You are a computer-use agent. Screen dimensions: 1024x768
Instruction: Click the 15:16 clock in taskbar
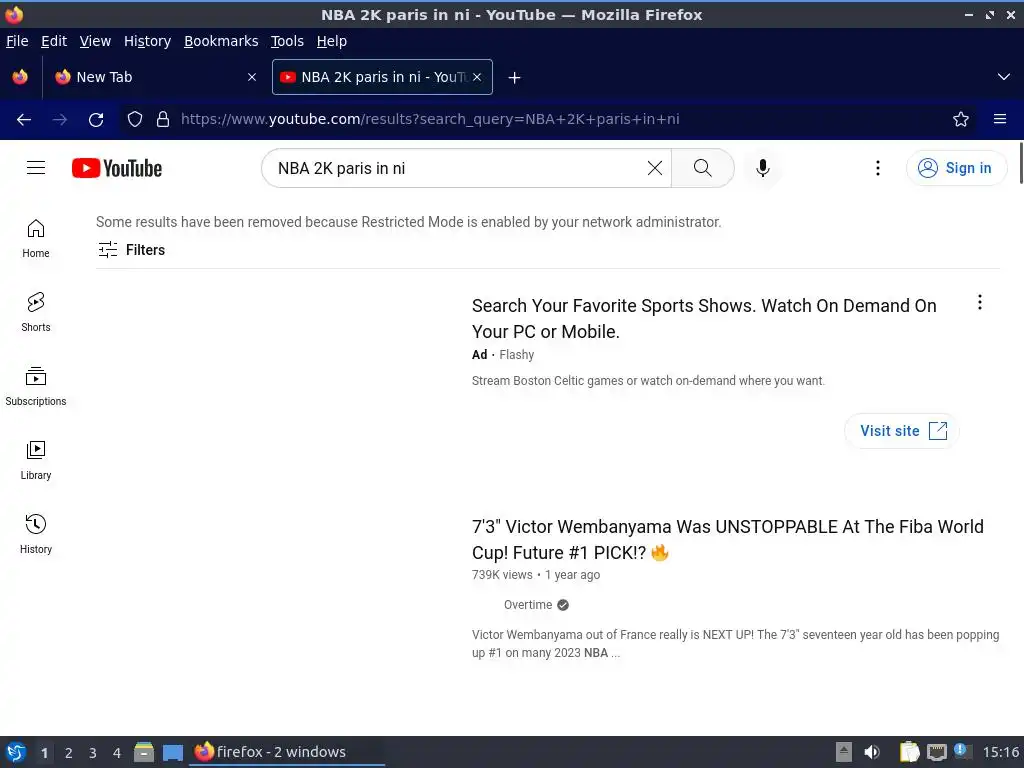[x=1000, y=752]
